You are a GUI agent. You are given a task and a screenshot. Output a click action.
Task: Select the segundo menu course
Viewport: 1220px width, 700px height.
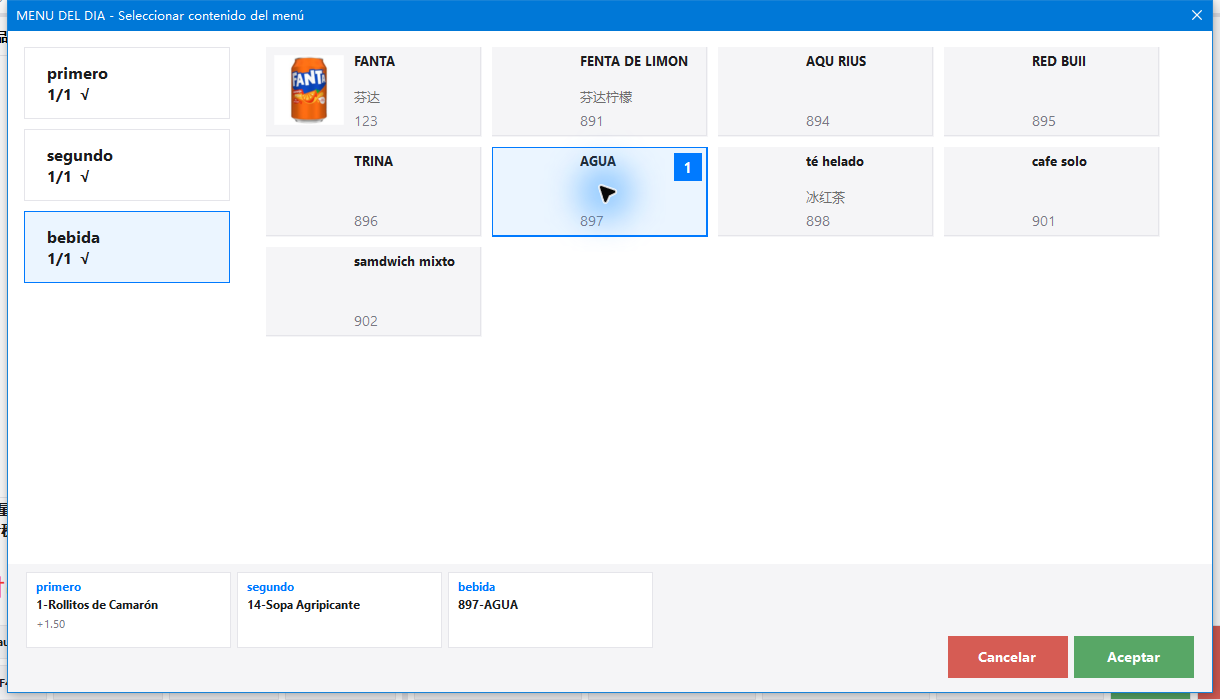point(127,165)
